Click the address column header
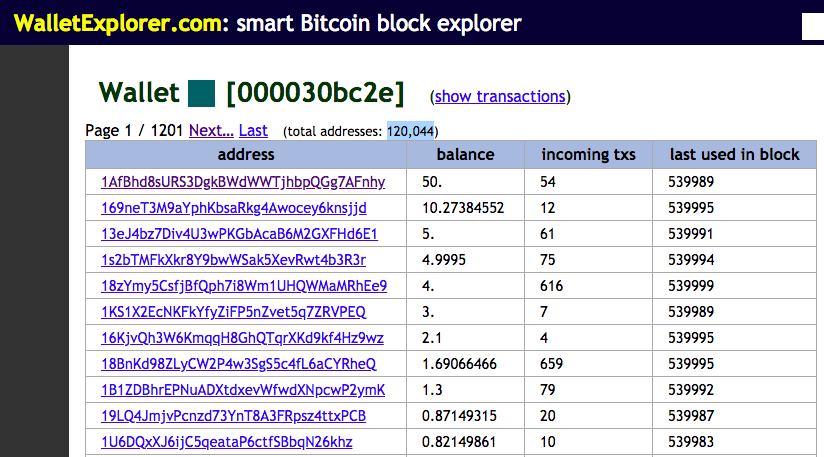 [246, 154]
